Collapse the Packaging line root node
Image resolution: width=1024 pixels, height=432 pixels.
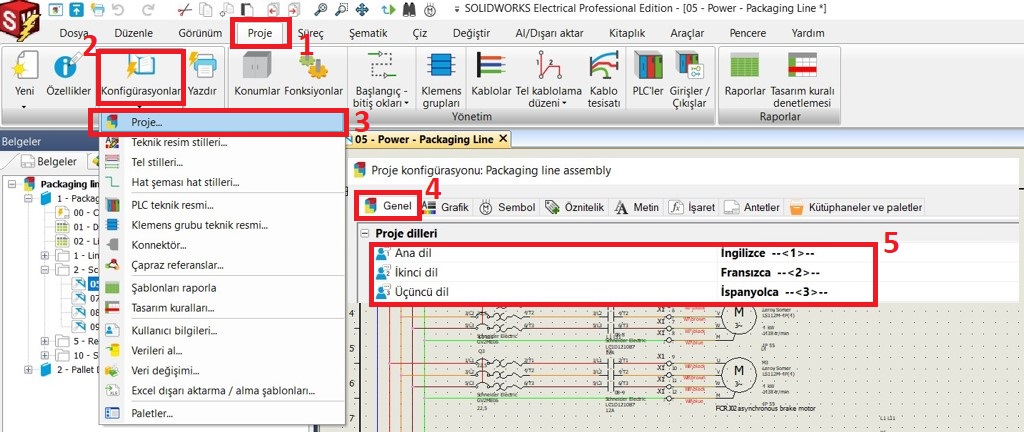pyautogui.click(x=12, y=184)
